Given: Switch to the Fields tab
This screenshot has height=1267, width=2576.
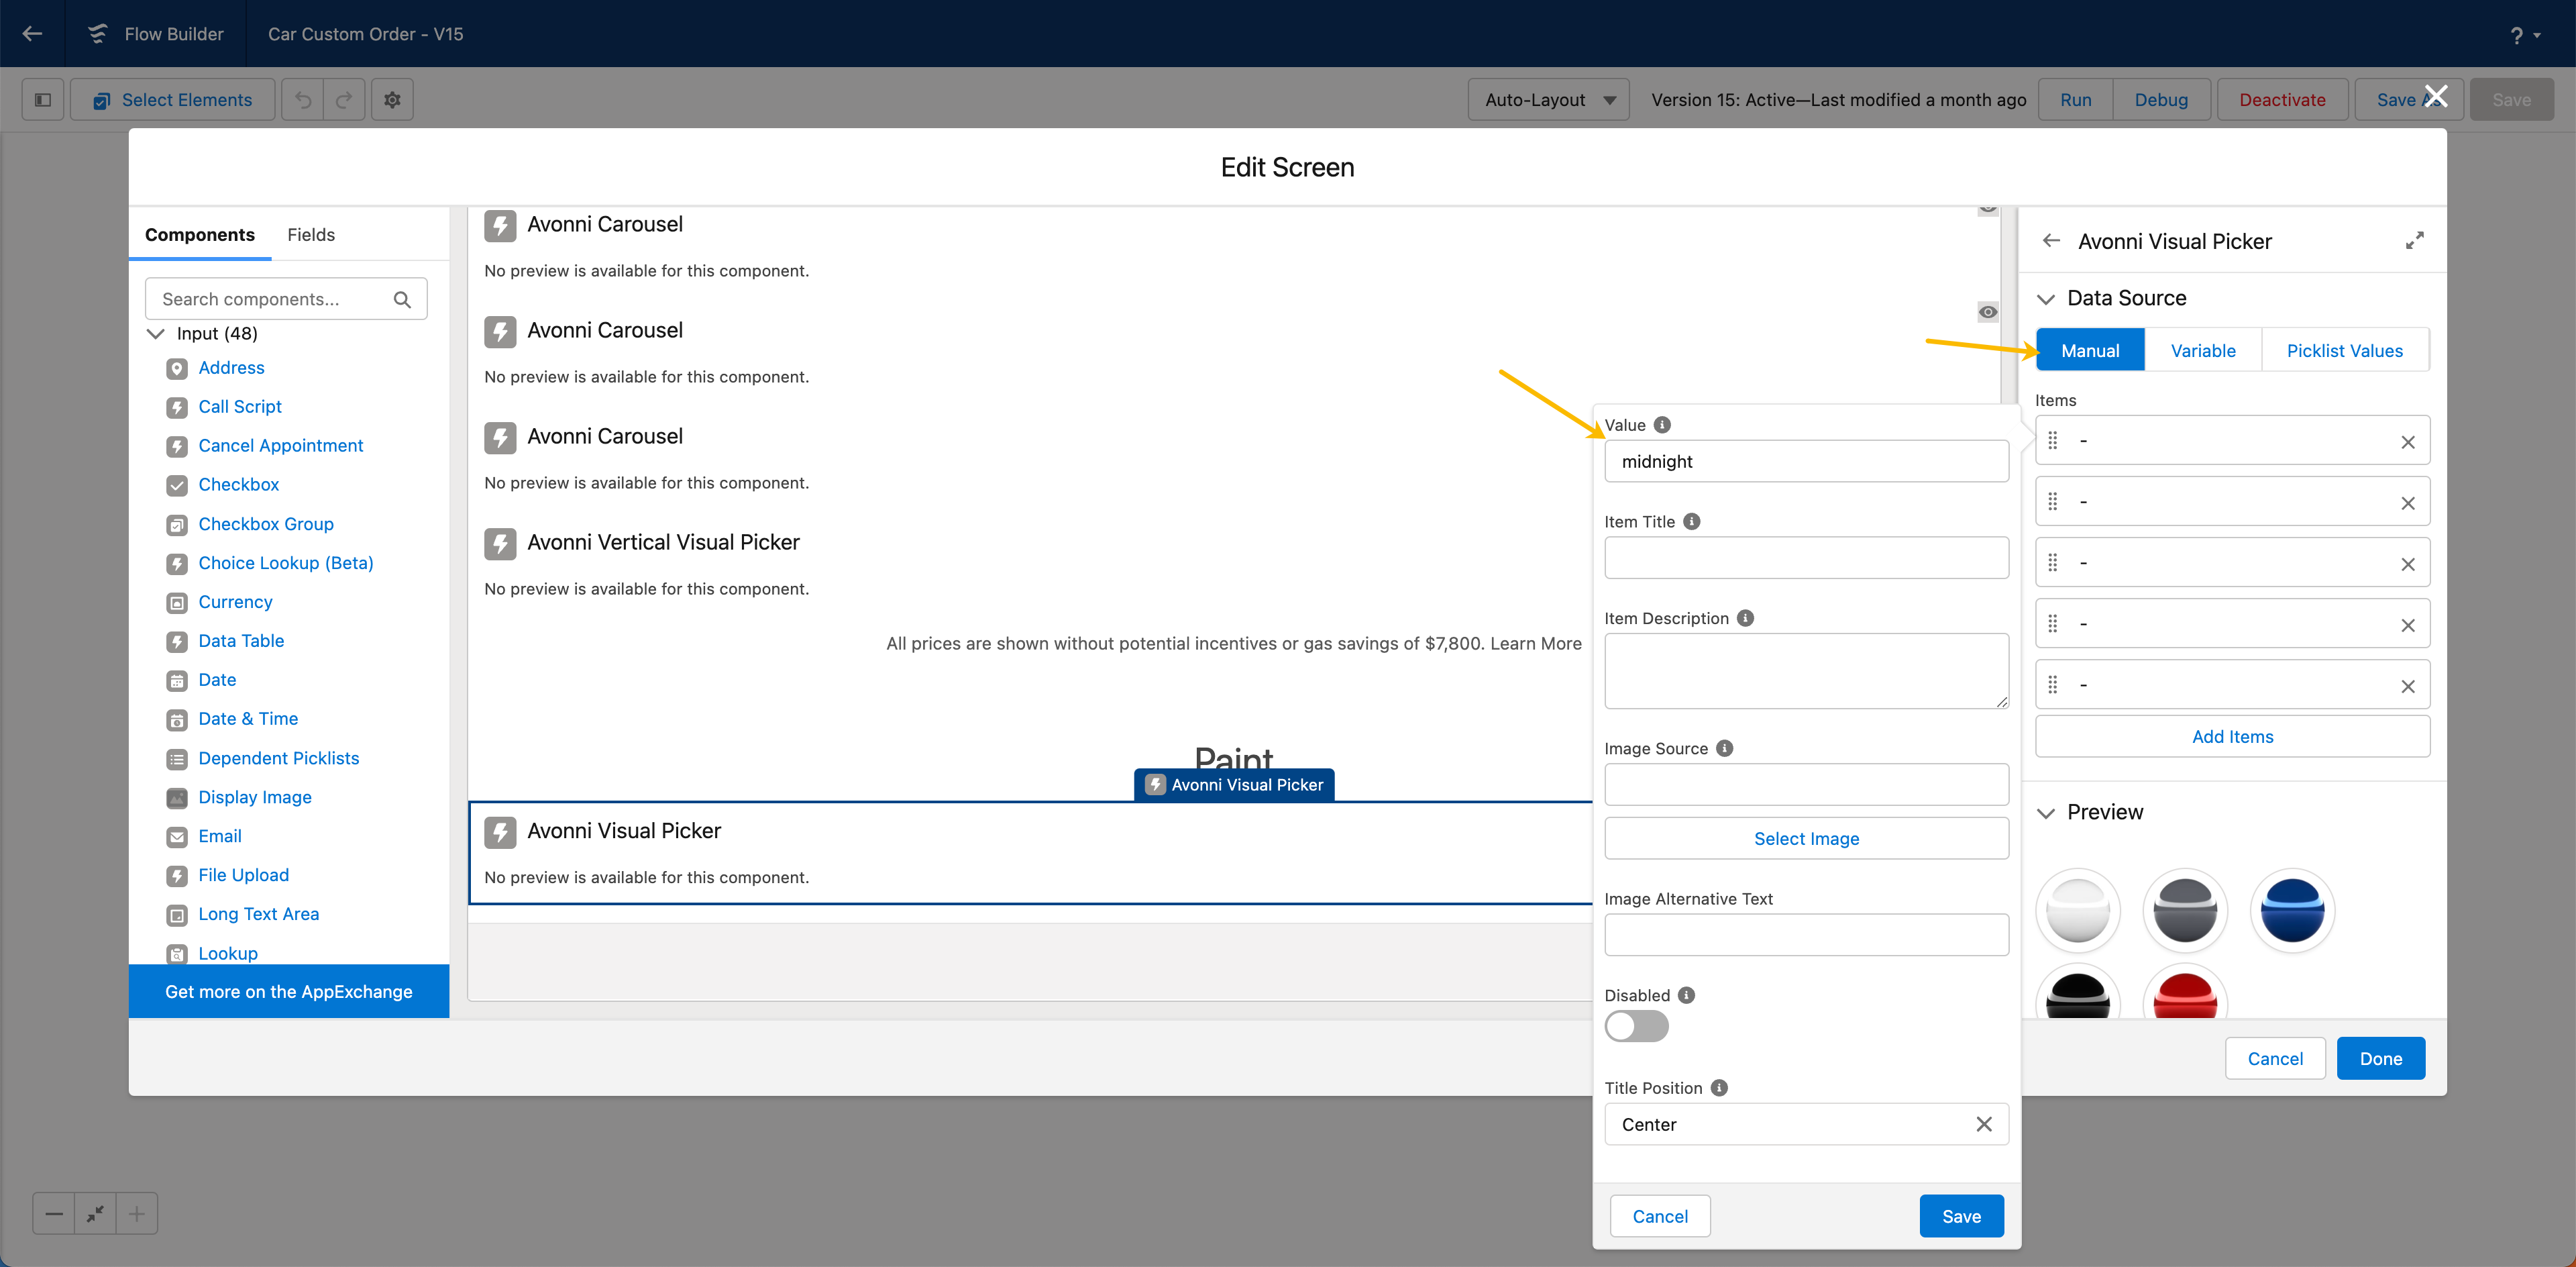Looking at the screenshot, I should 310,235.
